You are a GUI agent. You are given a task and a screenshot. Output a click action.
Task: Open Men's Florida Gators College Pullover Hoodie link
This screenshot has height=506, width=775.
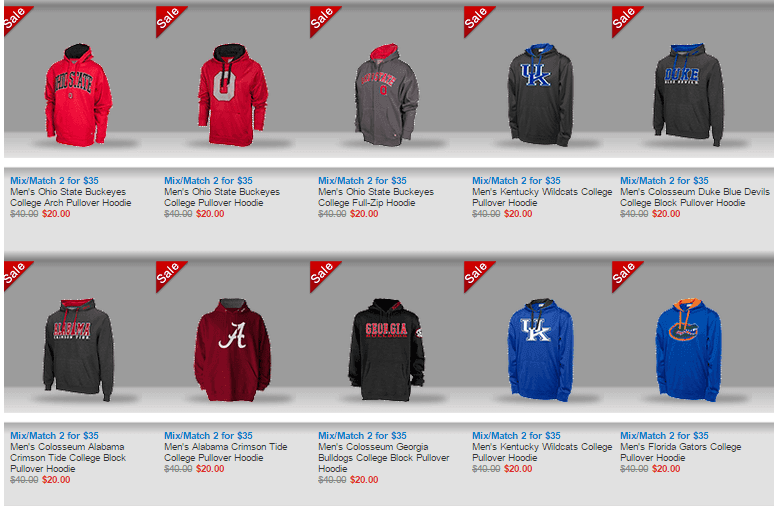click(x=680, y=452)
